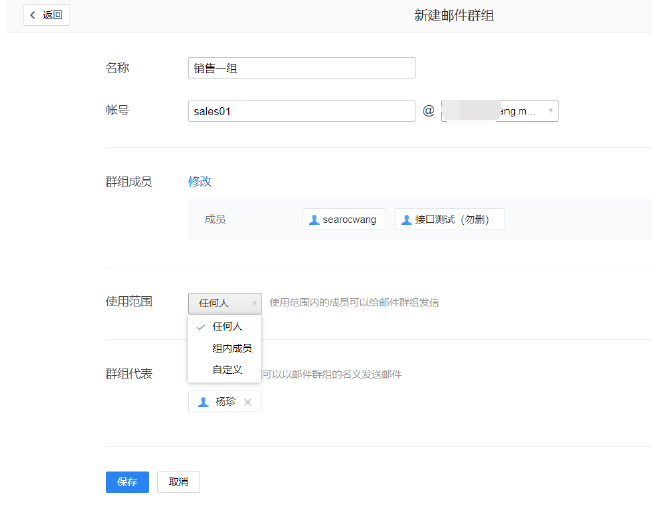Choose 自定义 in the scope list
Viewport: 652px width, 514px height.
[x=227, y=370]
